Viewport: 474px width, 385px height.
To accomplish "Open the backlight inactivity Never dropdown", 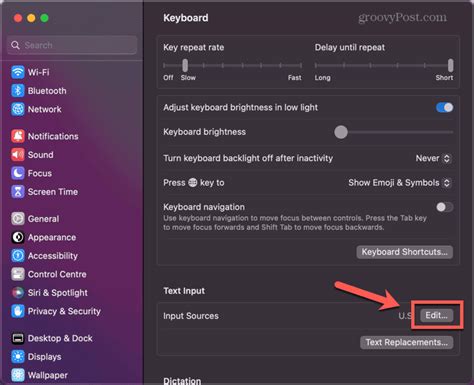I will 433,158.
